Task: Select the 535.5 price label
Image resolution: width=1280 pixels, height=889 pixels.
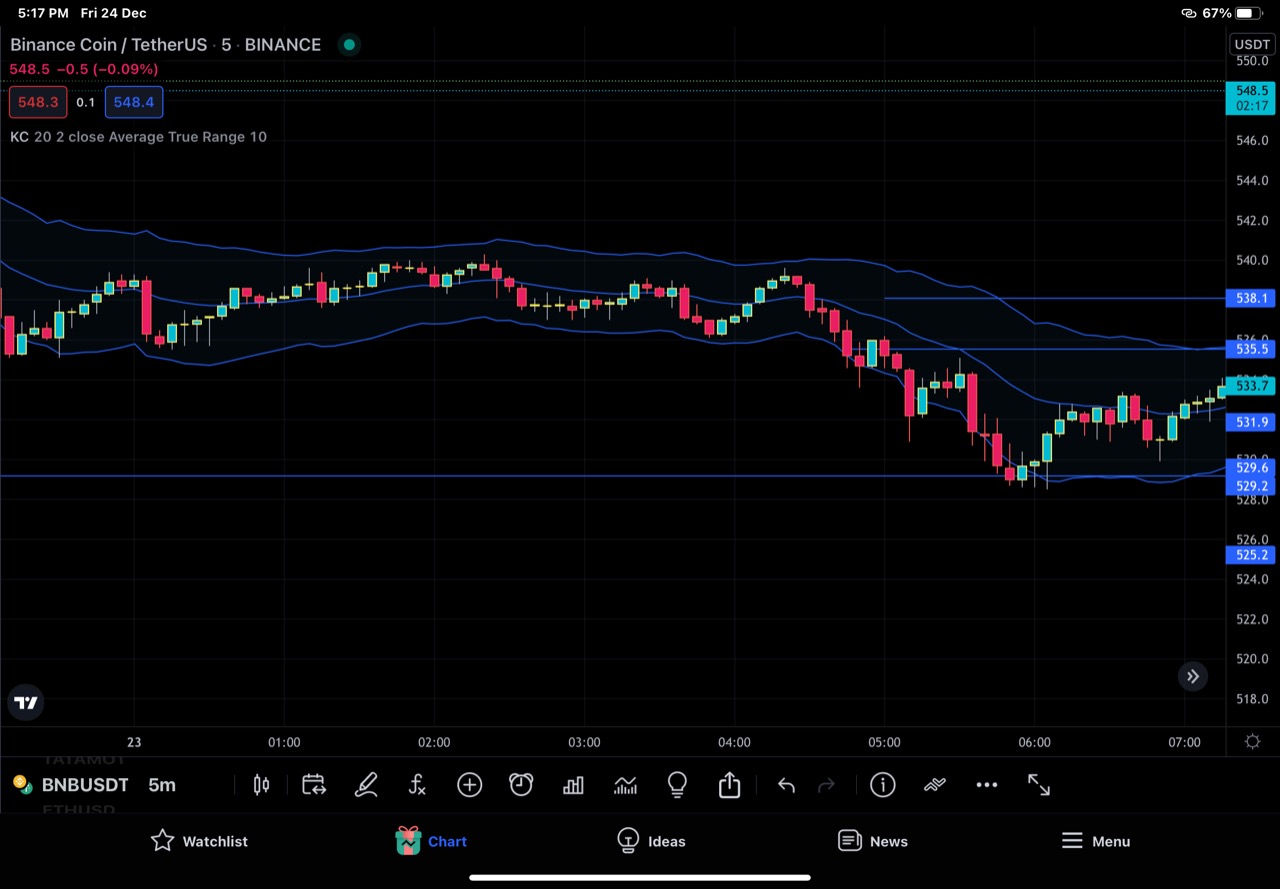Action: pyautogui.click(x=1250, y=349)
